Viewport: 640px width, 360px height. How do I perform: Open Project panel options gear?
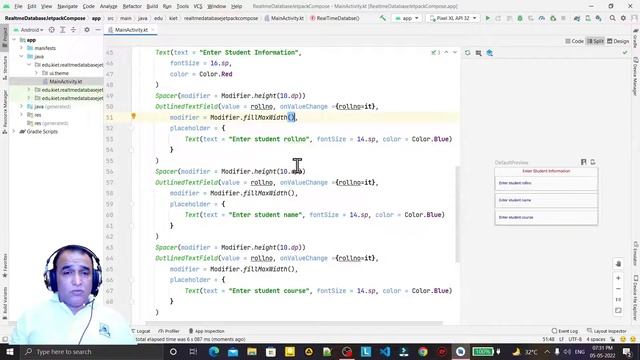(x=87, y=30)
